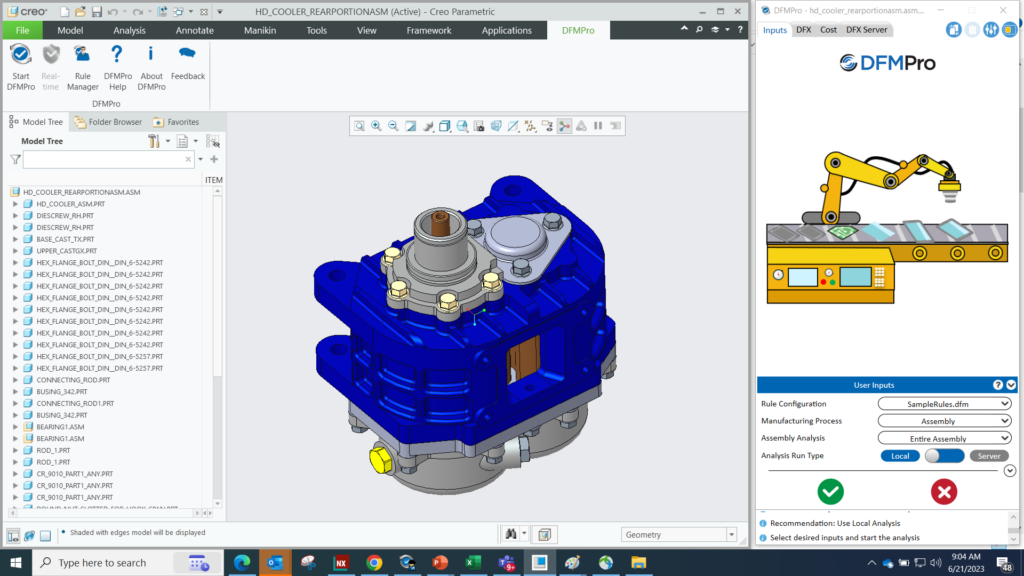Image resolution: width=1024 pixels, height=576 pixels.
Task: Click the tree search tool icon
Action: pyautogui.click(x=212, y=141)
